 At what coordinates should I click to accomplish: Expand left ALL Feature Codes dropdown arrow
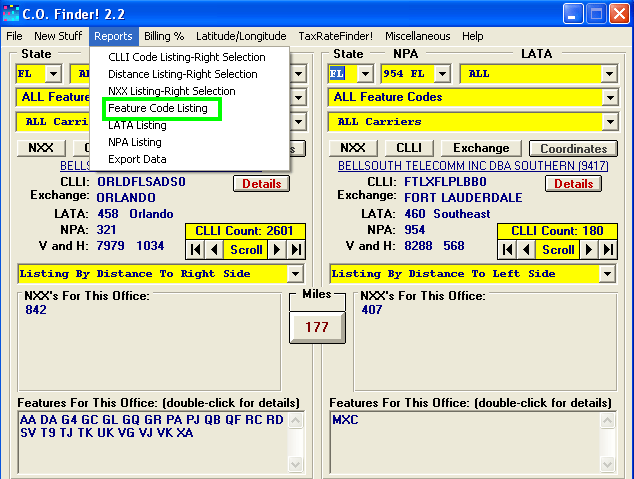[298, 97]
